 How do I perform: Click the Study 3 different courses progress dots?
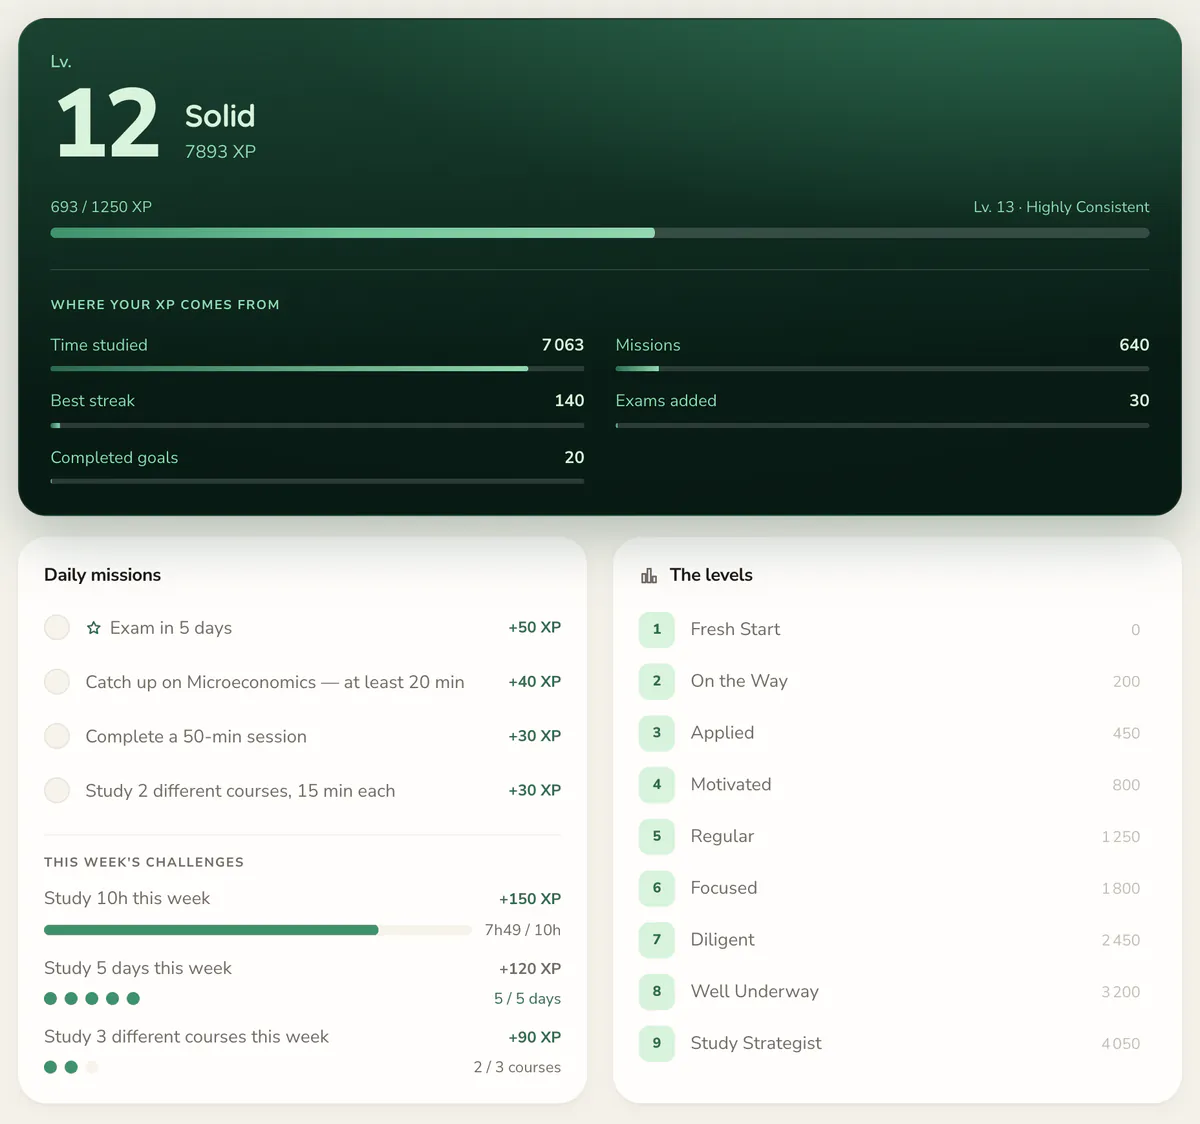coord(71,1067)
